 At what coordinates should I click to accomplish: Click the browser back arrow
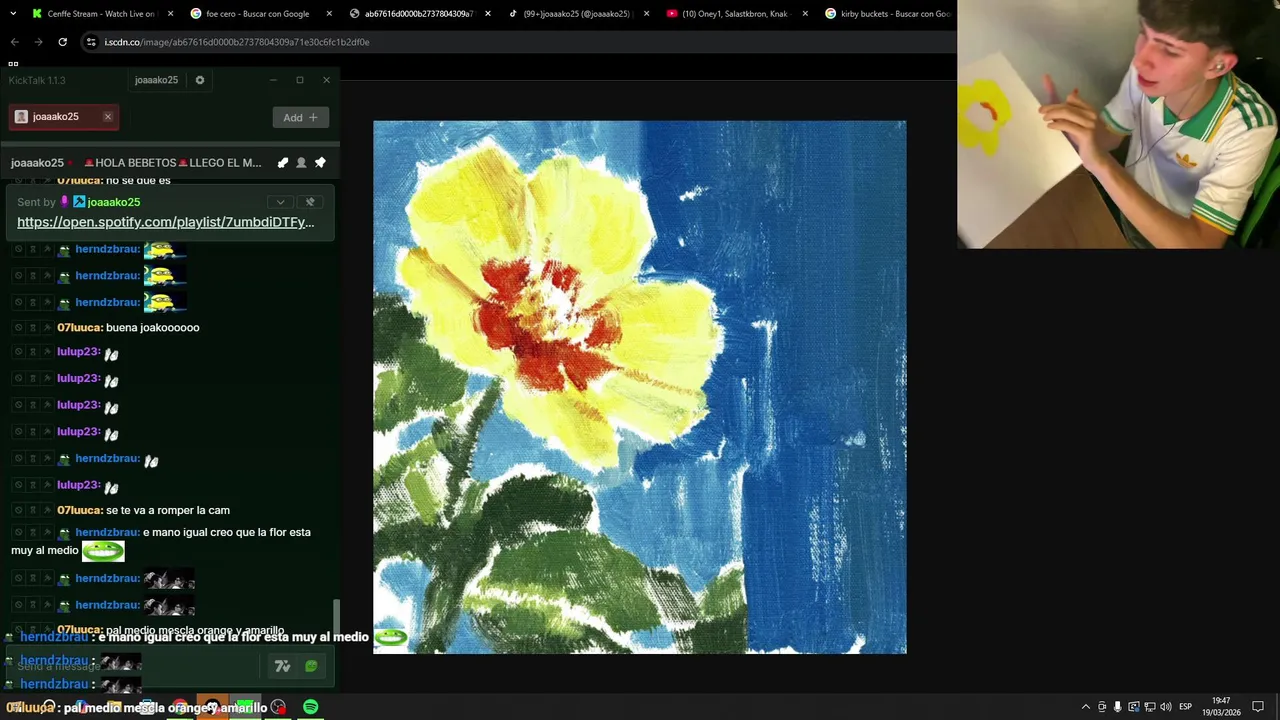click(14, 42)
